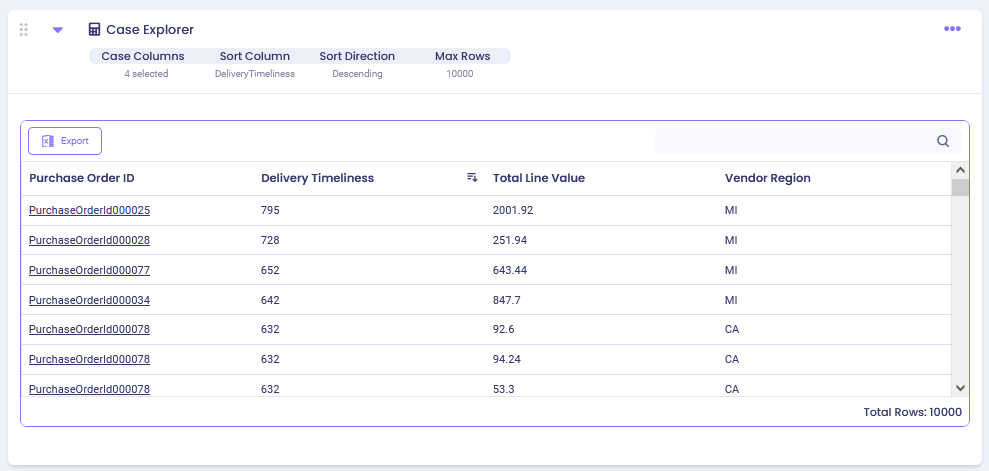Export the table data
The height and width of the screenshot is (471, 989).
tap(65, 141)
